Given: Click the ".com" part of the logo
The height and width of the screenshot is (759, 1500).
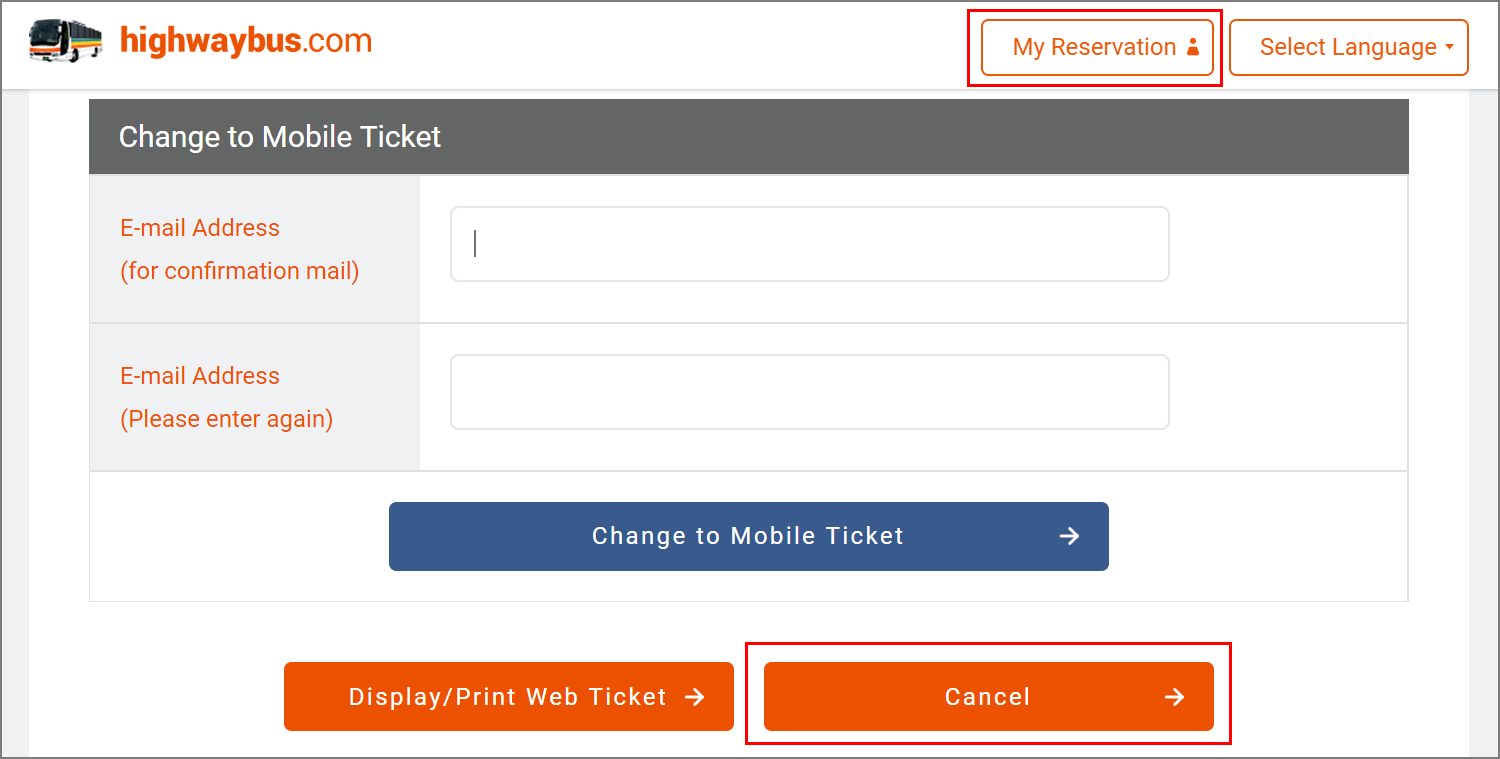Looking at the screenshot, I should click(x=338, y=41).
